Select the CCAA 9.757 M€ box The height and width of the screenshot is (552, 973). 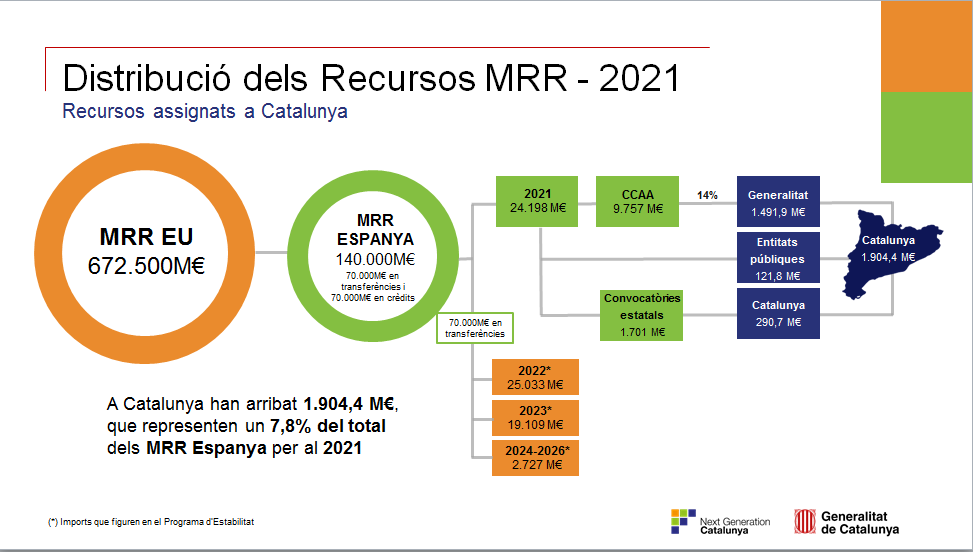637,202
